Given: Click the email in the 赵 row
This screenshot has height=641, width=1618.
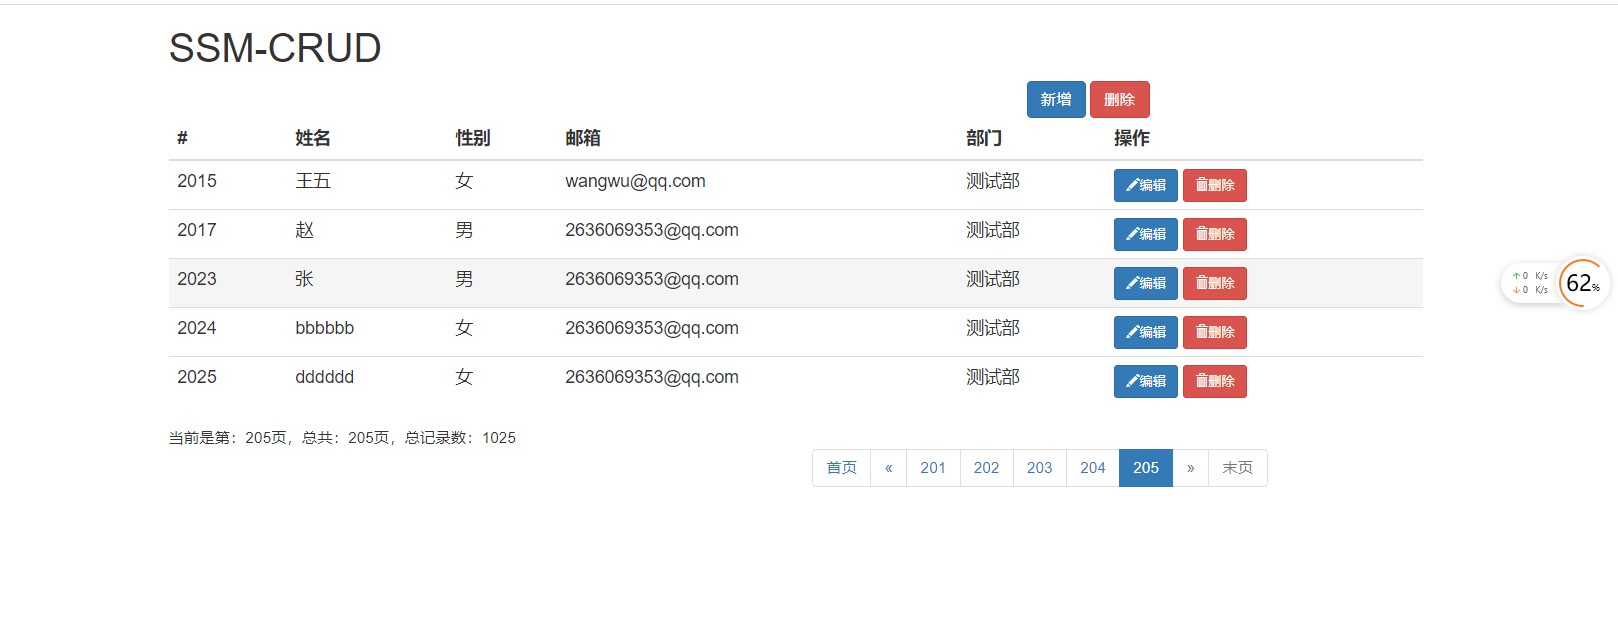Looking at the screenshot, I should 652,230.
